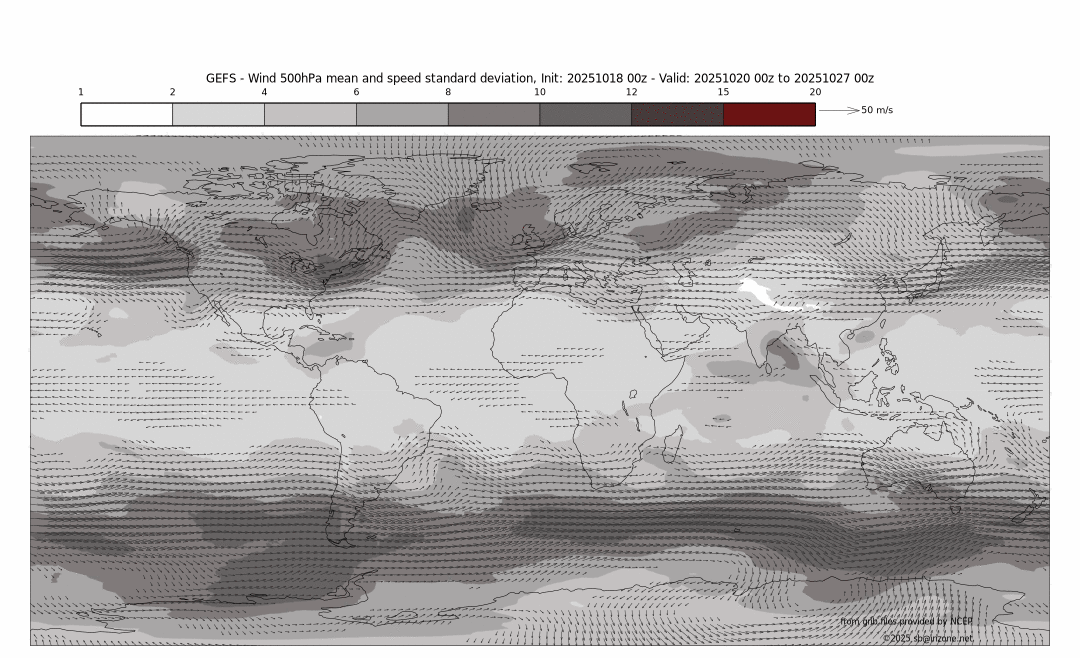
Task: Click the dark red 15–20 legend swatch
Action: tap(769, 114)
